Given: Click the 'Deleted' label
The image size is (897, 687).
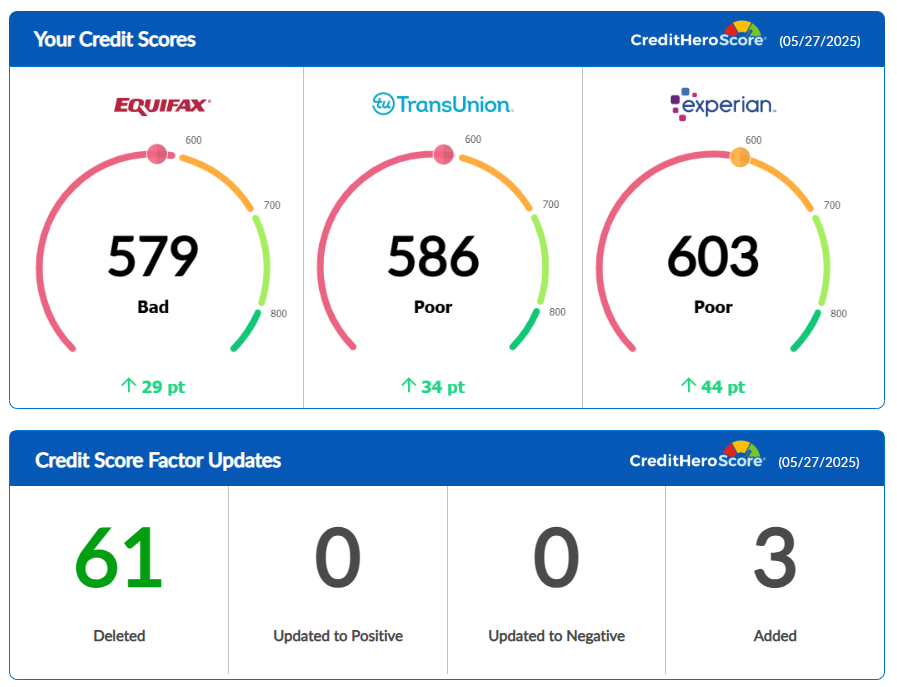Looking at the screenshot, I should pos(119,636).
